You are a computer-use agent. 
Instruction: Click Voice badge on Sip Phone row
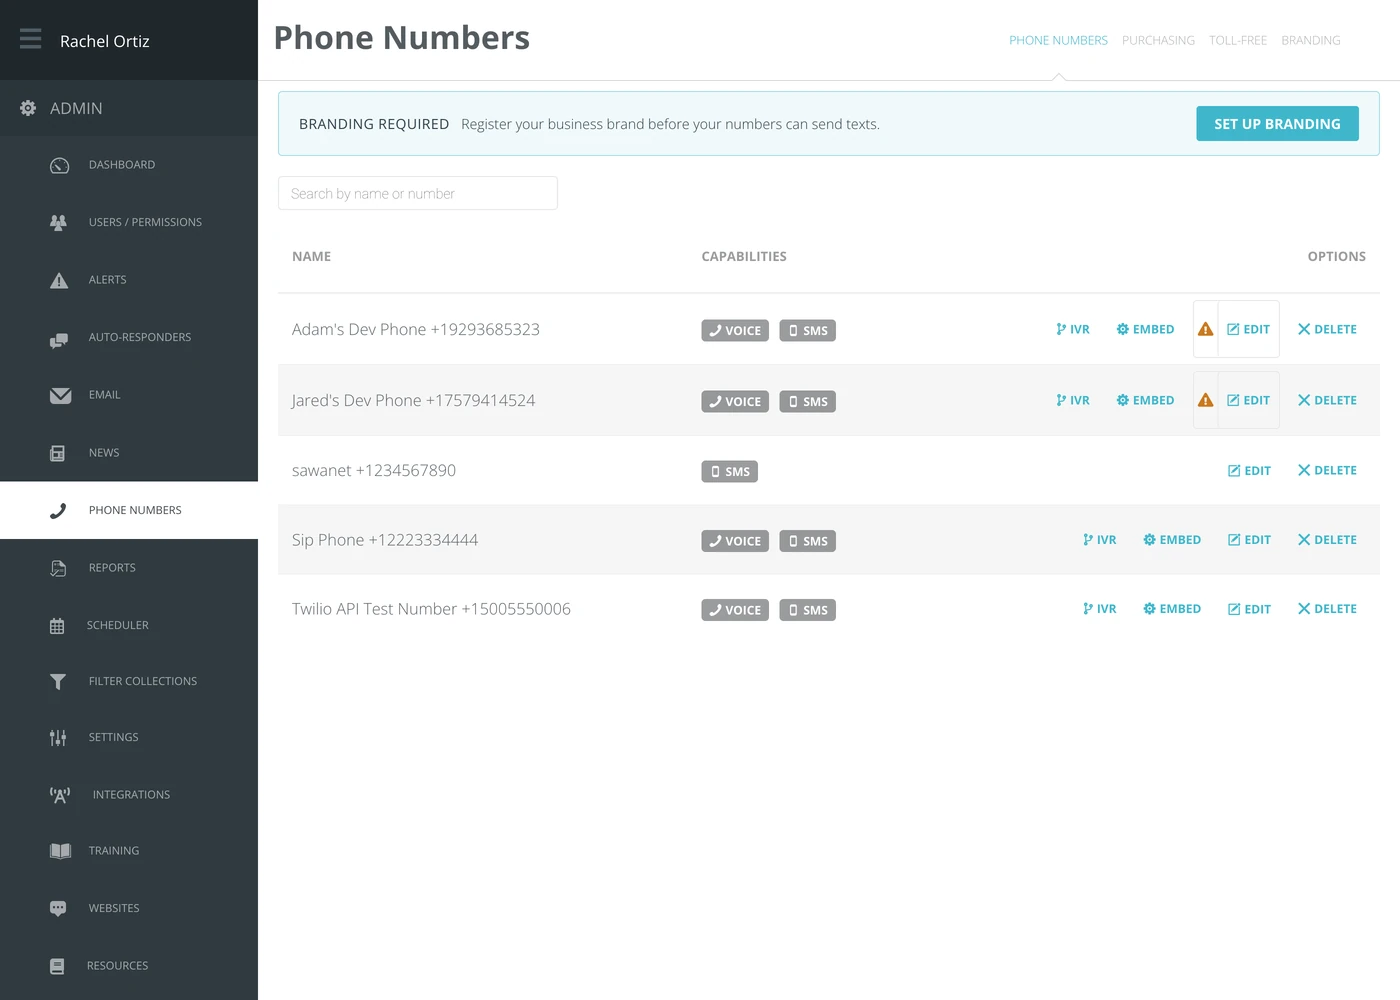coord(735,541)
